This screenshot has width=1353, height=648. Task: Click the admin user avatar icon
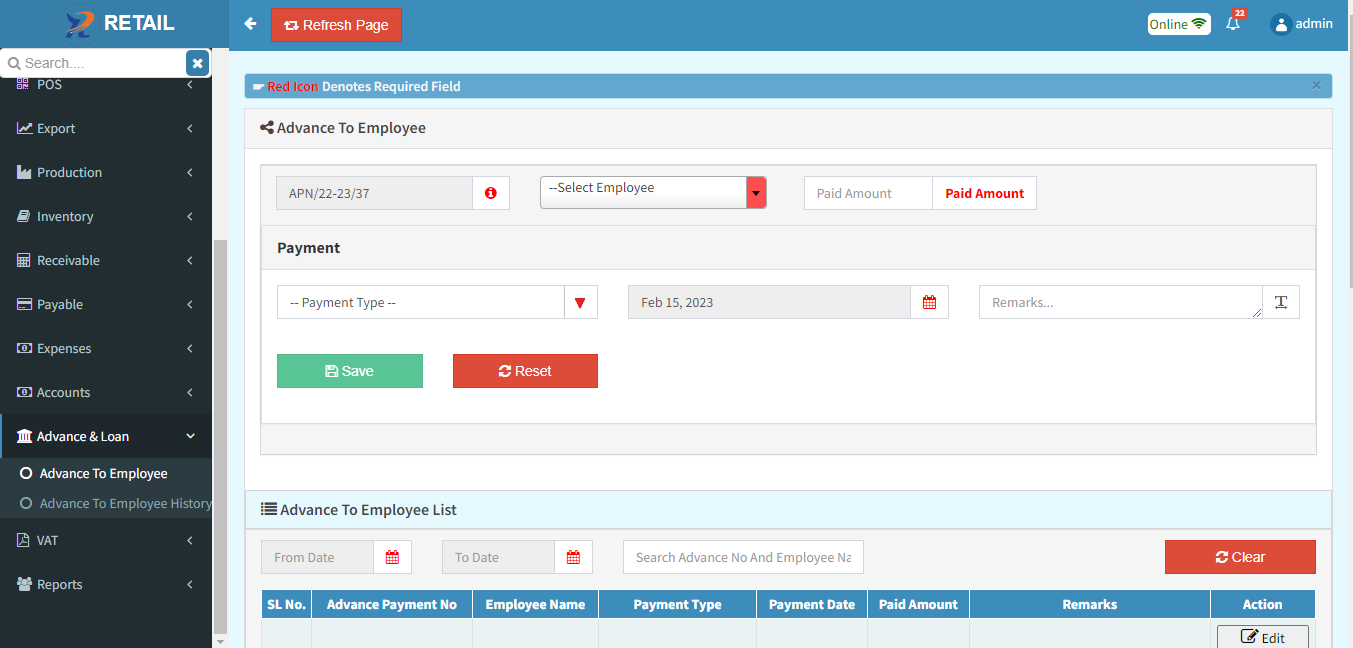[x=1280, y=24]
